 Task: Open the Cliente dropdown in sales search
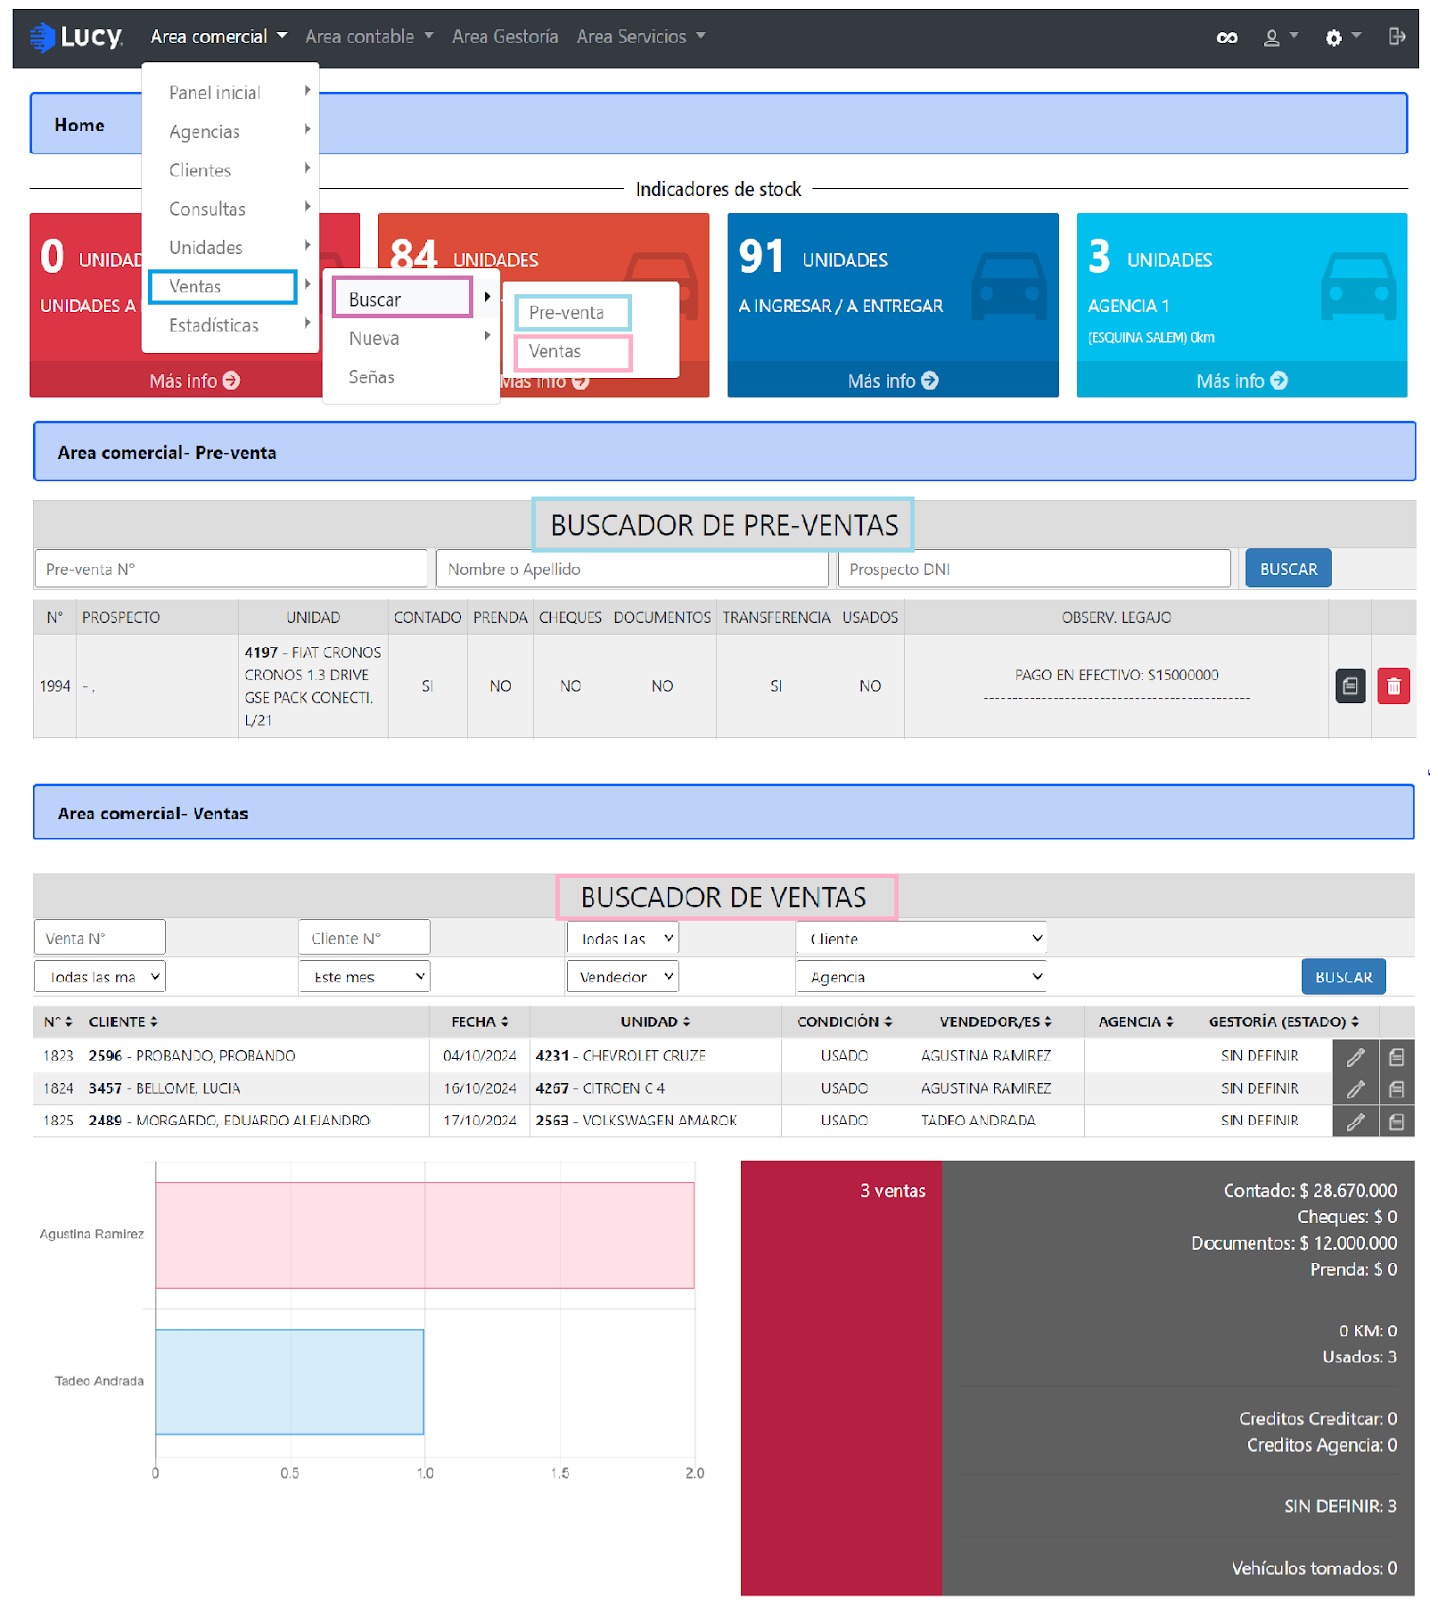point(921,939)
